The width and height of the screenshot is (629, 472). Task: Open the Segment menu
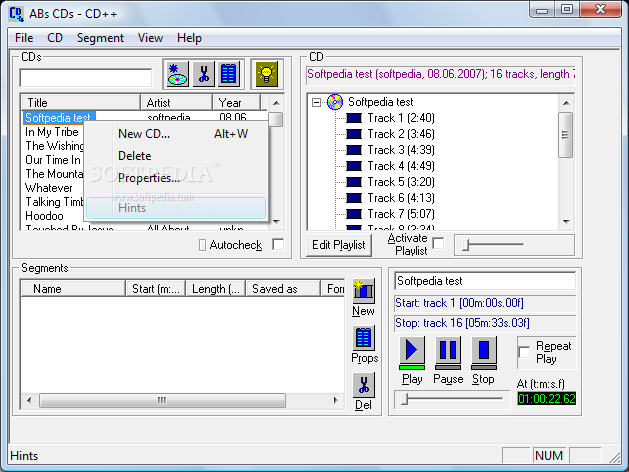(x=100, y=38)
